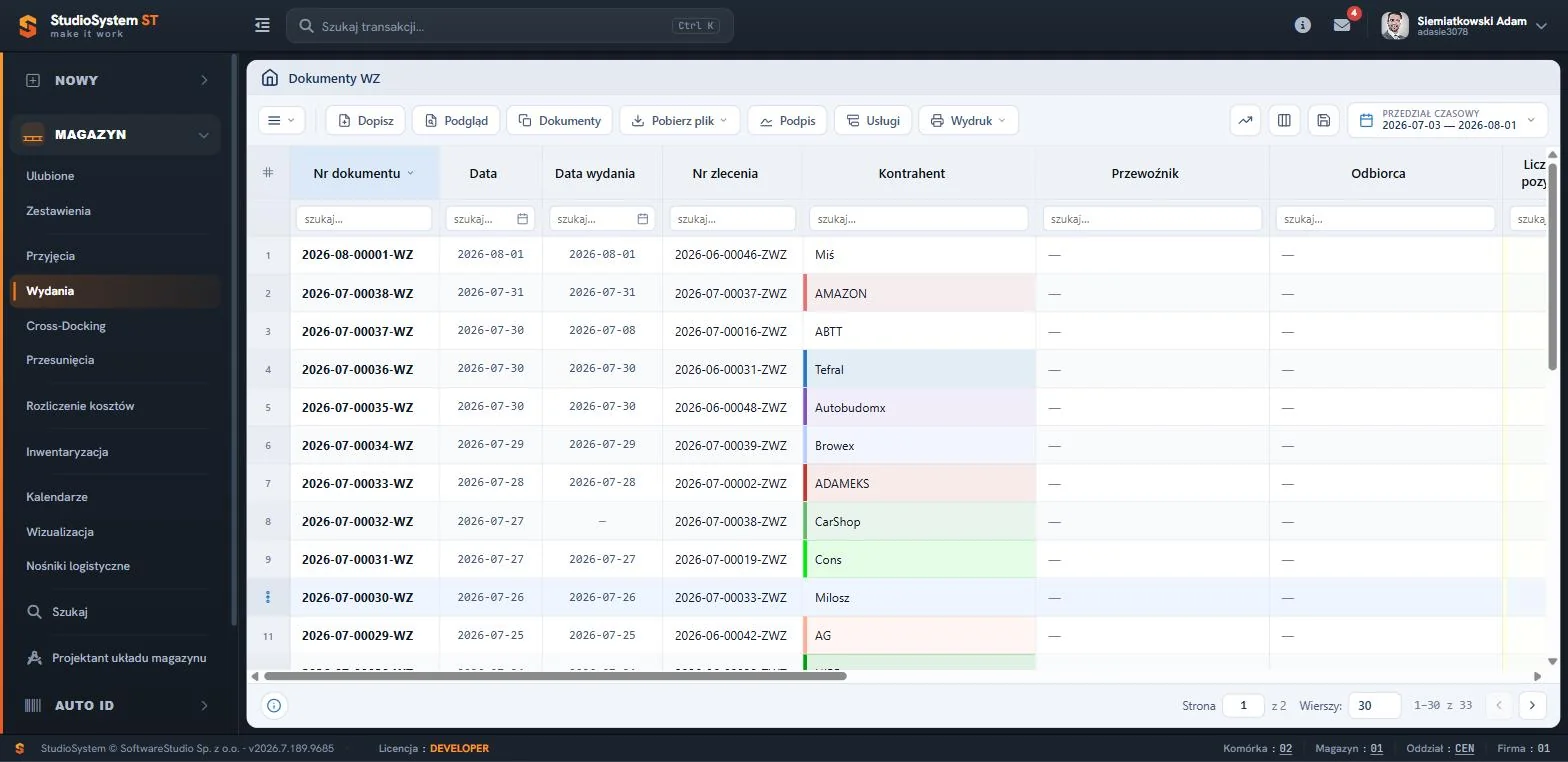1568x762 pixels.
Task: Open Projektant układu magazynu
Action: (x=116, y=657)
